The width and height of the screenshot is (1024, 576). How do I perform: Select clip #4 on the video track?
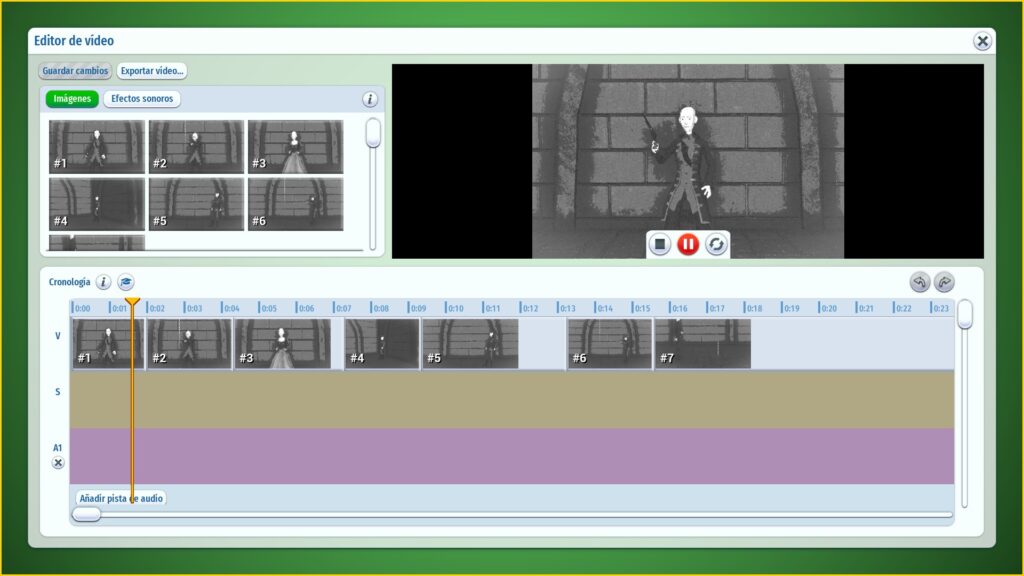tap(382, 344)
